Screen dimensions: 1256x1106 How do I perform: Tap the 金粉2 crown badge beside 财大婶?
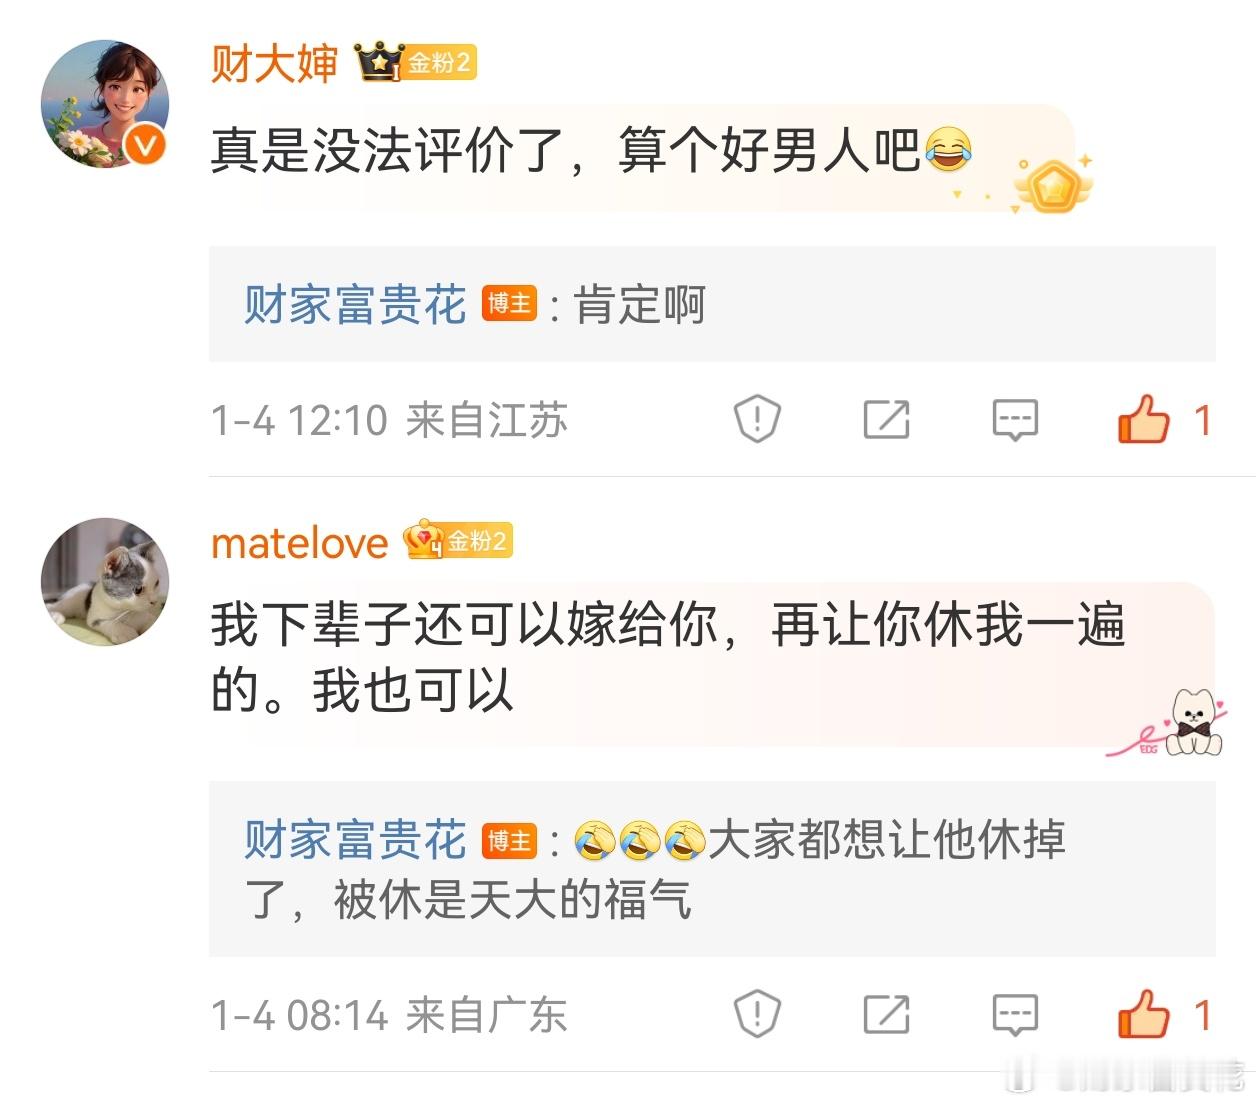[415, 62]
